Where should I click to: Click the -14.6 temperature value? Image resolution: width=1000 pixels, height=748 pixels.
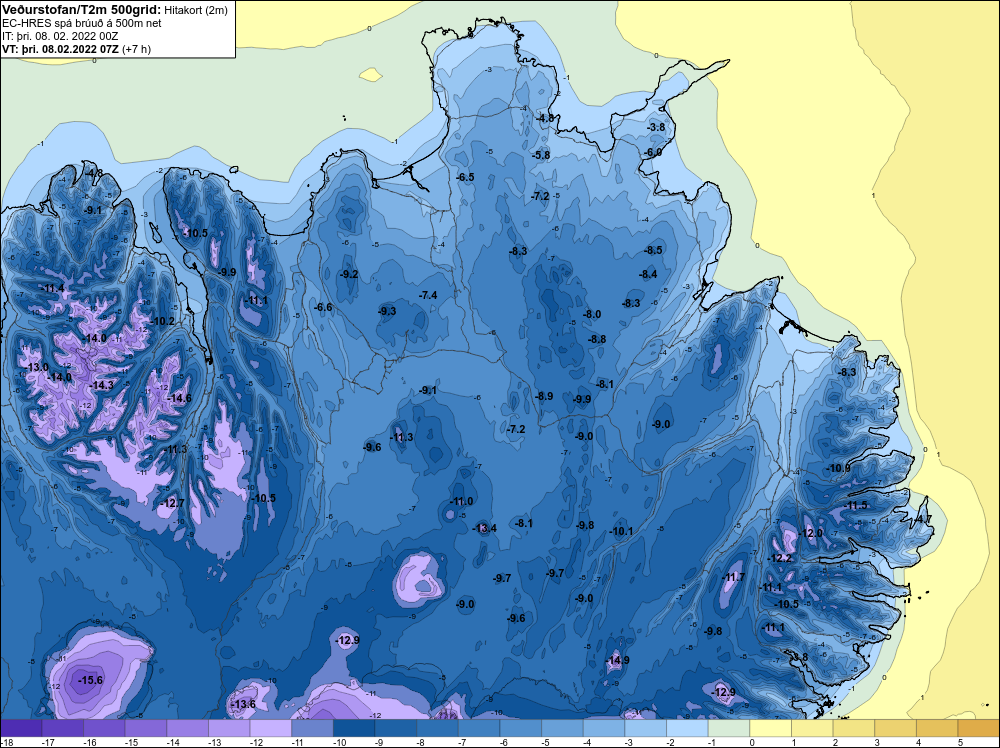(179, 398)
